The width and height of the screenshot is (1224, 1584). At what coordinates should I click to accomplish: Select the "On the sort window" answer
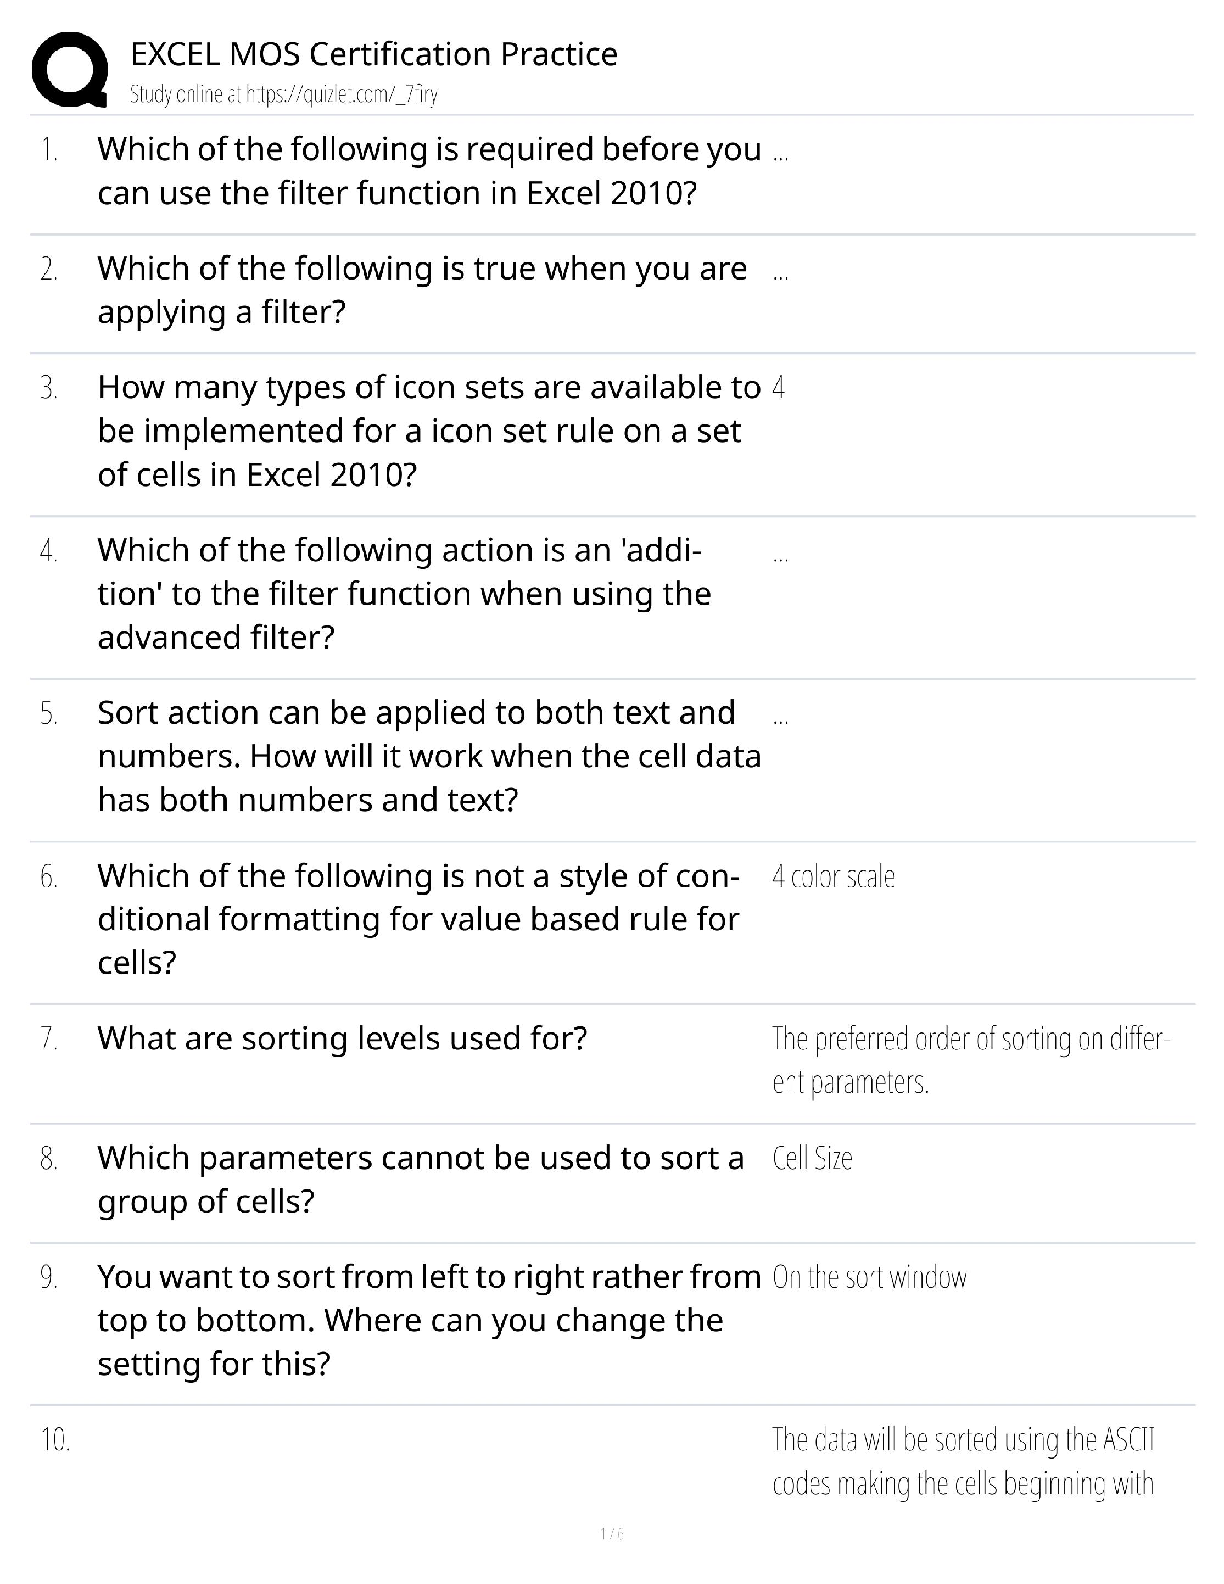point(869,1278)
